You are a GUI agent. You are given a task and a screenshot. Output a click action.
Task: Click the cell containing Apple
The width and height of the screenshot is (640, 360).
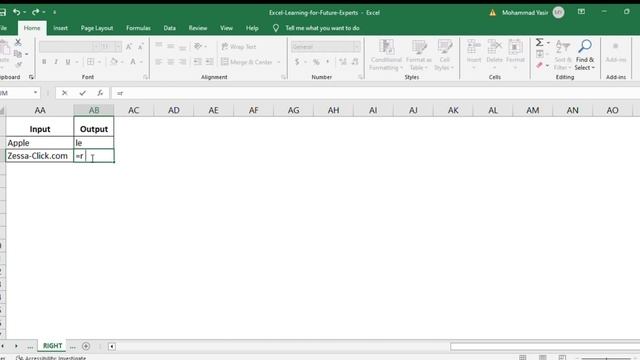pyautogui.click(x=40, y=143)
